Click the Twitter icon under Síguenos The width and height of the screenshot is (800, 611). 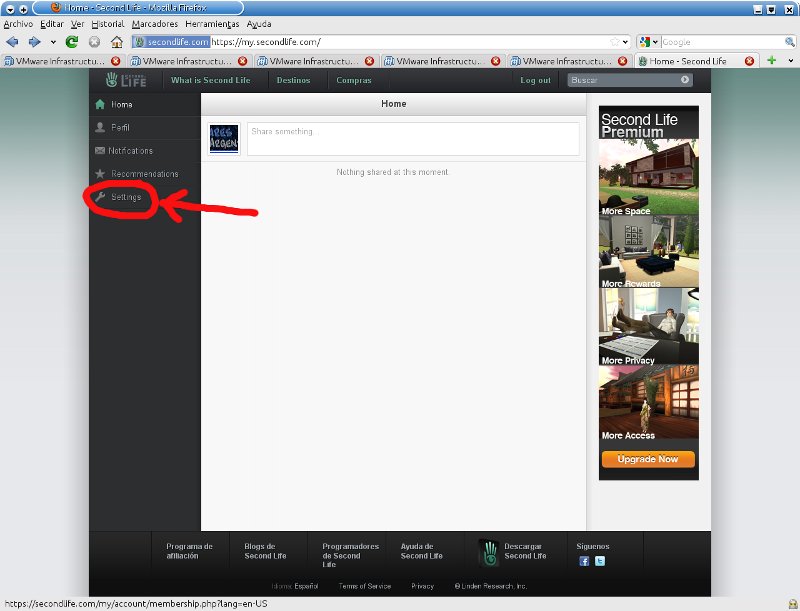click(x=600, y=561)
